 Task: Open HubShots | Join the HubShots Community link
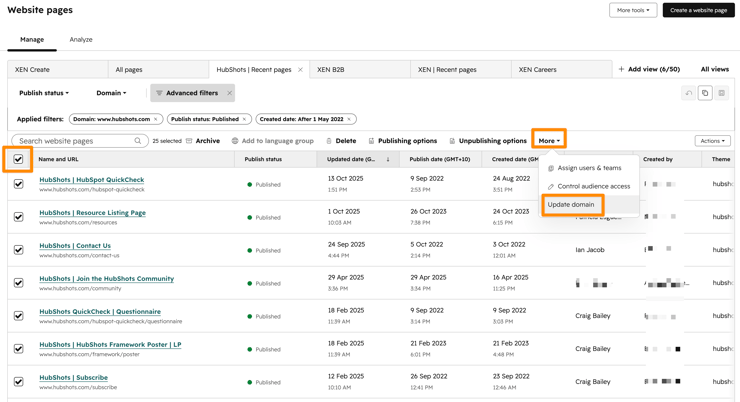tap(107, 279)
